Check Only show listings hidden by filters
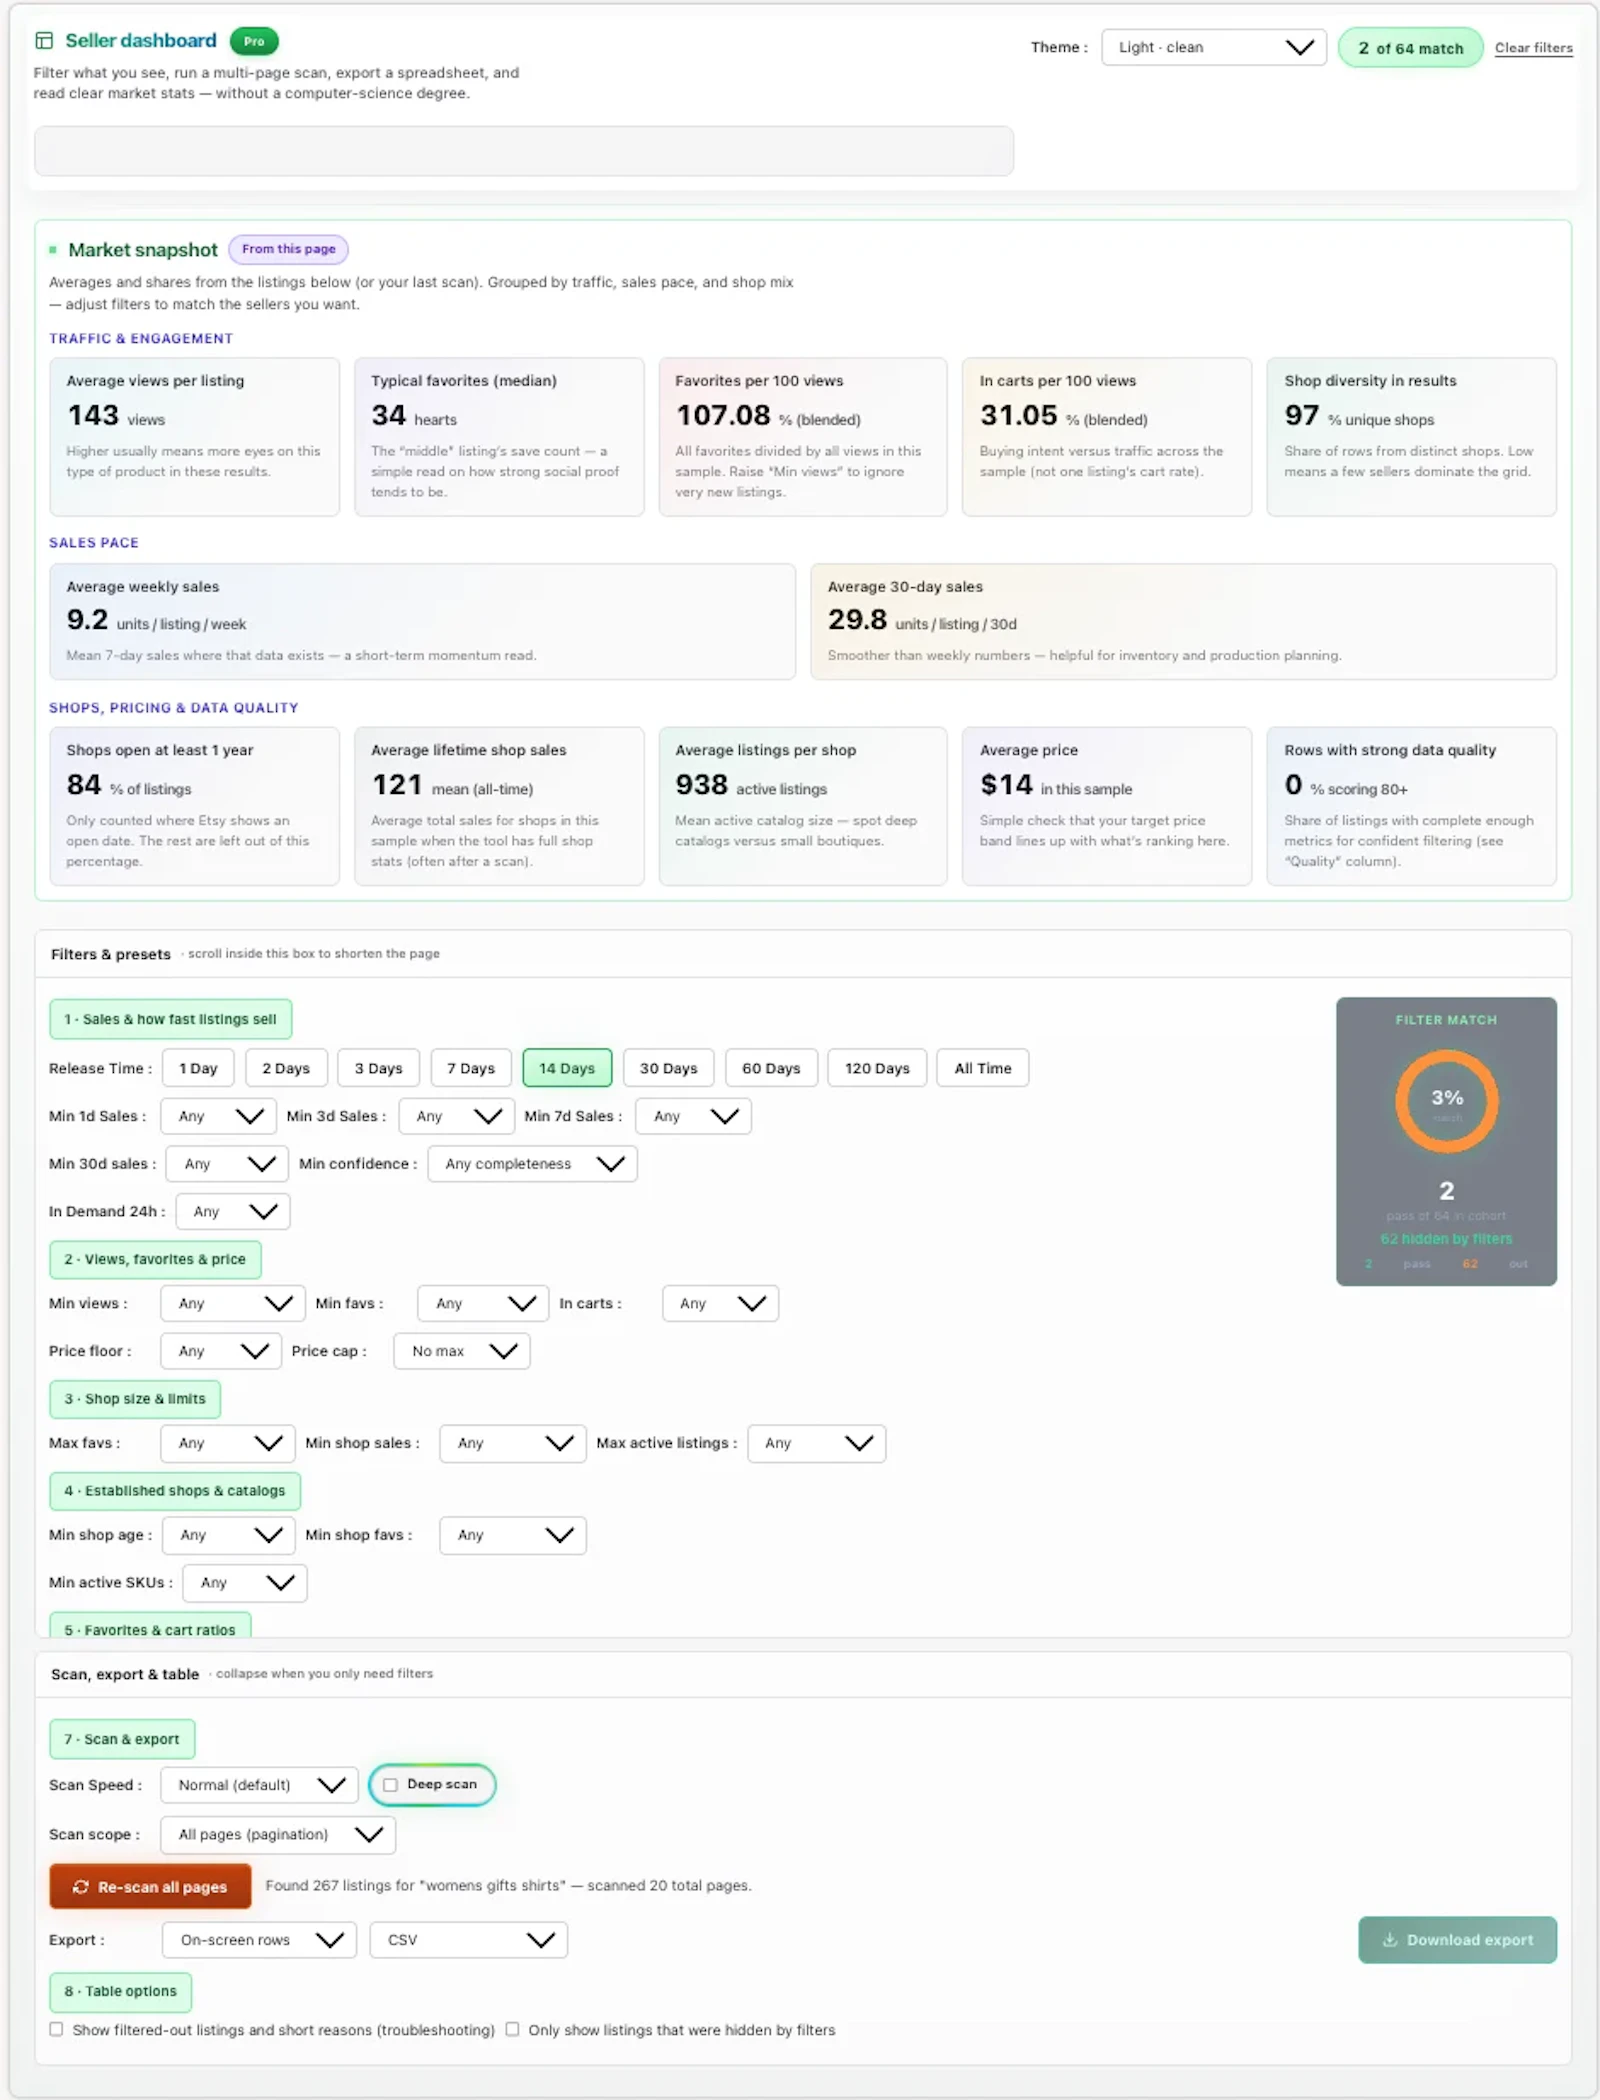Screen dimensions: 1600x2100 pyautogui.click(x=512, y=2029)
